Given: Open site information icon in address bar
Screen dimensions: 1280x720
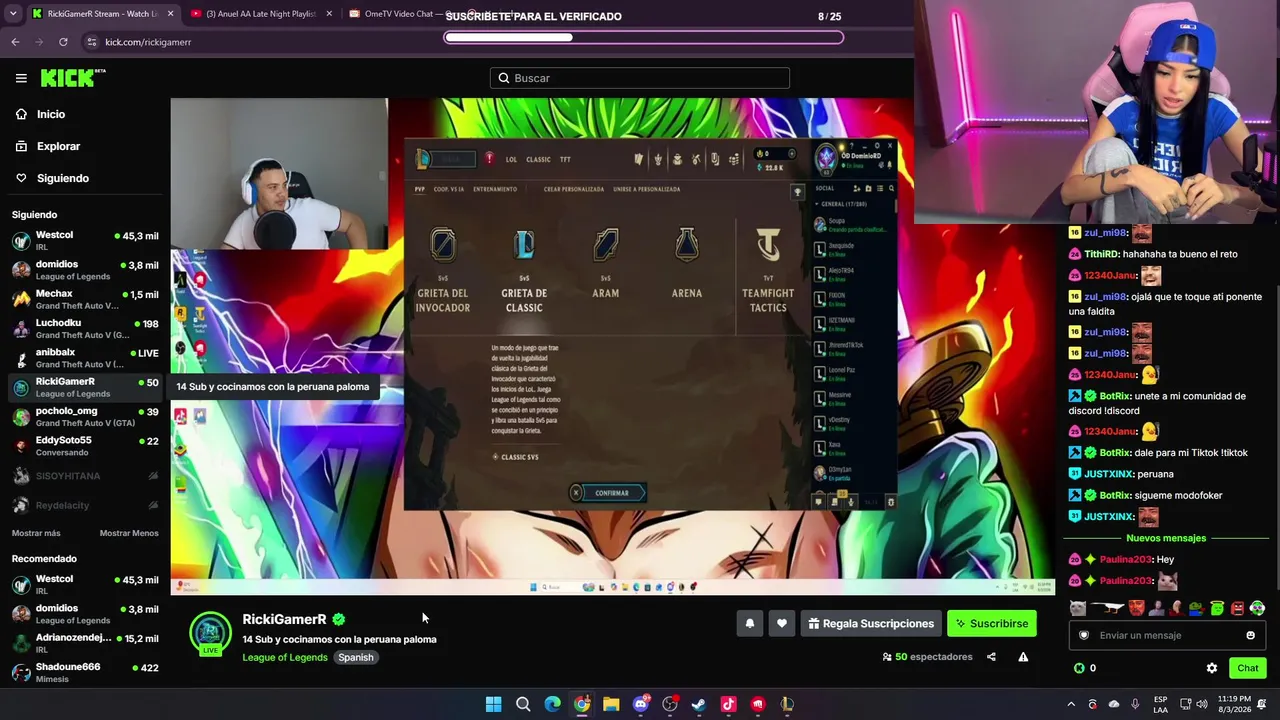Looking at the screenshot, I should 92,42.
